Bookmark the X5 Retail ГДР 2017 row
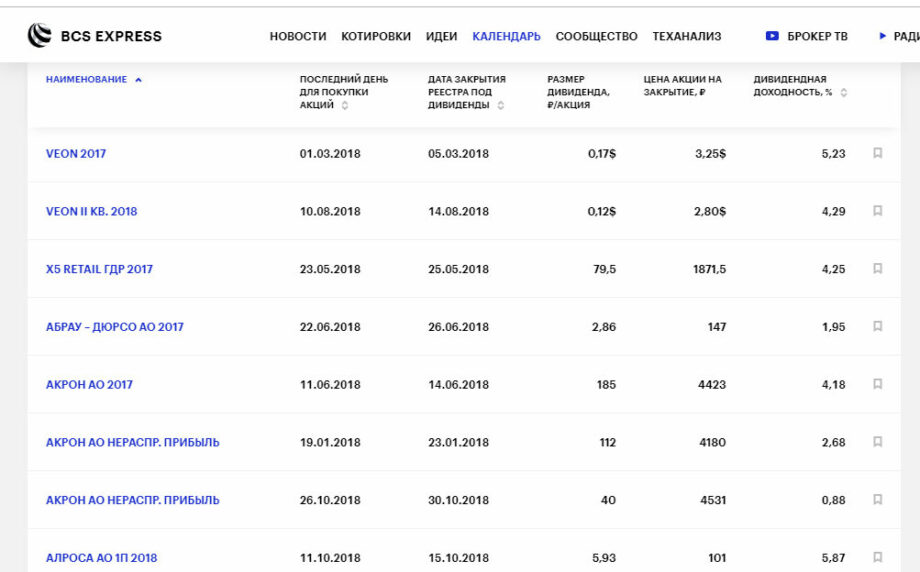This screenshot has height=572, width=920. tap(877, 269)
